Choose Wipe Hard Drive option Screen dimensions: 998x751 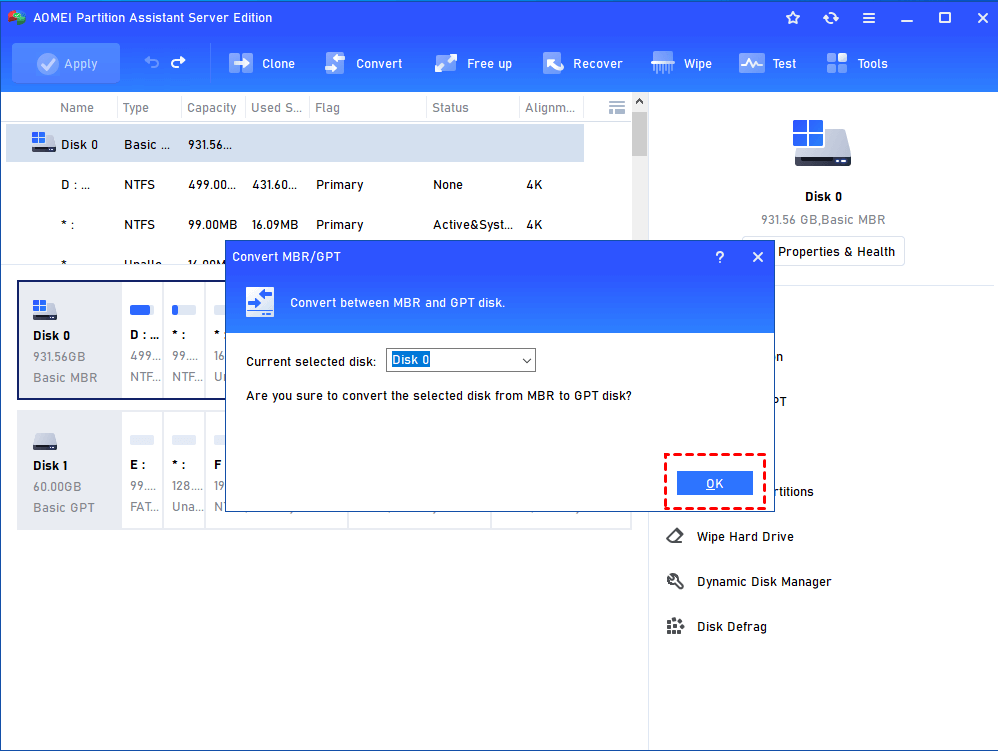pos(745,537)
